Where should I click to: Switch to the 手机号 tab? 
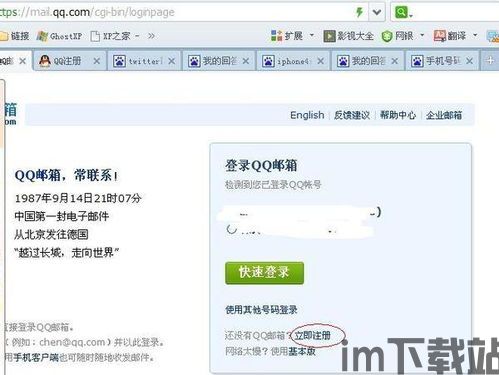[442, 61]
